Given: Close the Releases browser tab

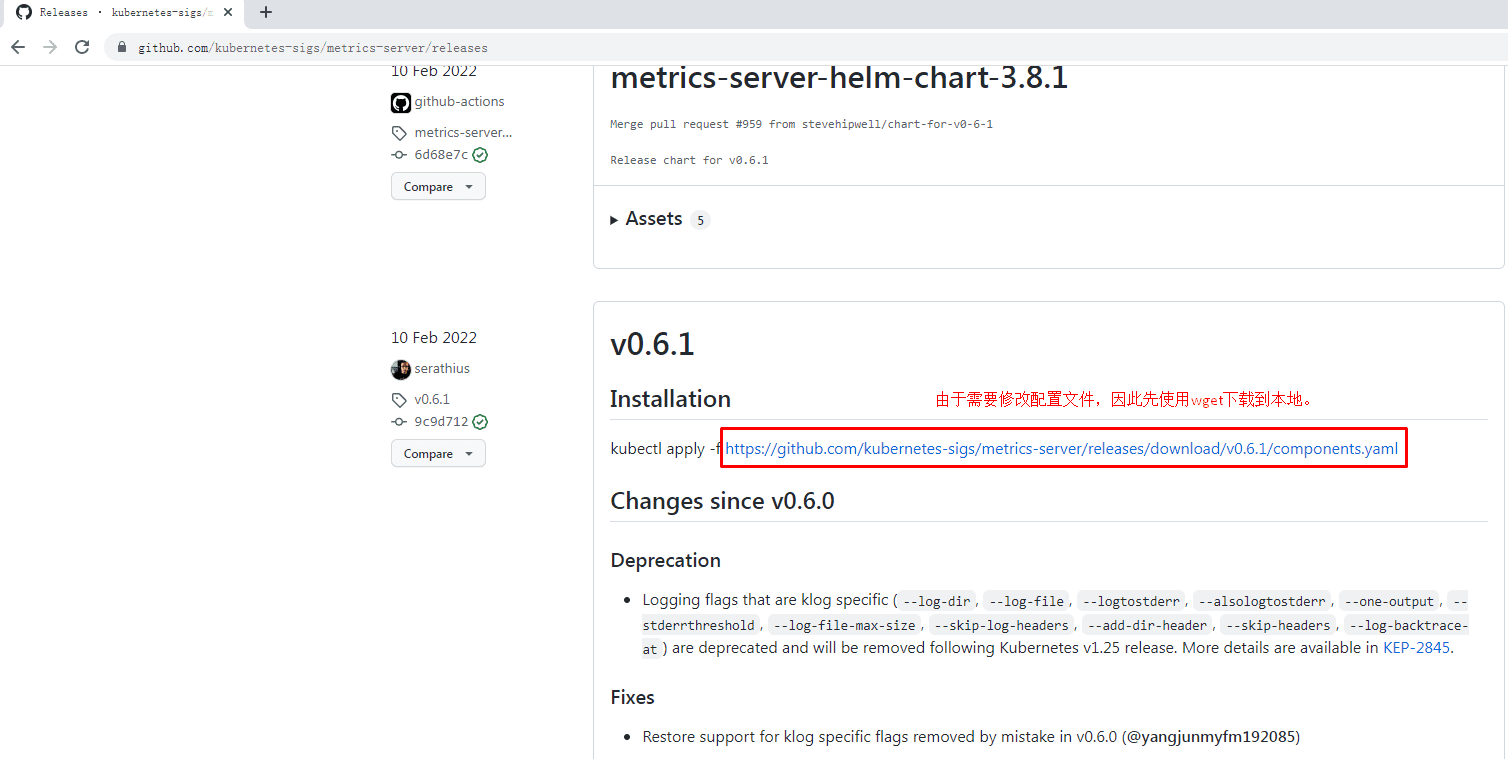Looking at the screenshot, I should click(228, 13).
